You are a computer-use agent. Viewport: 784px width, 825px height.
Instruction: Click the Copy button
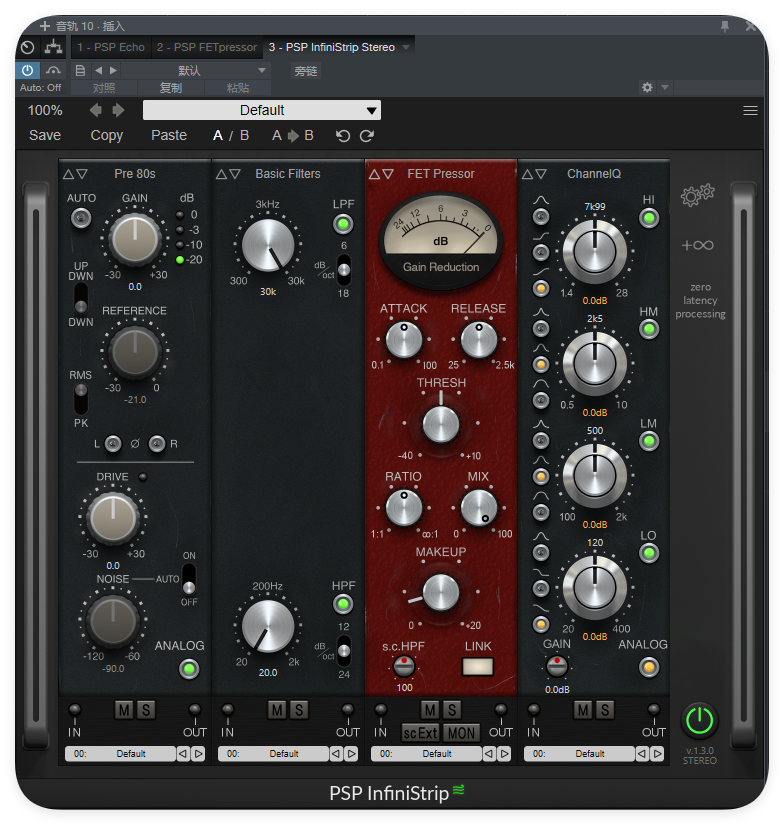tap(106, 136)
